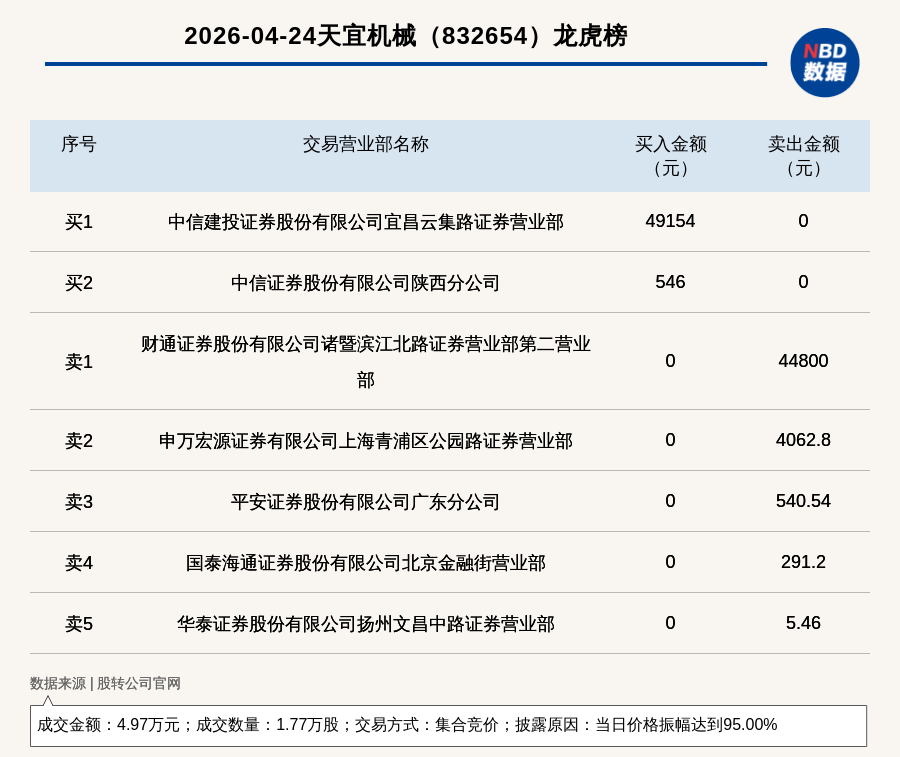Click the sell amount 0 in row 买1
This screenshot has width=900, height=757.
tap(804, 221)
